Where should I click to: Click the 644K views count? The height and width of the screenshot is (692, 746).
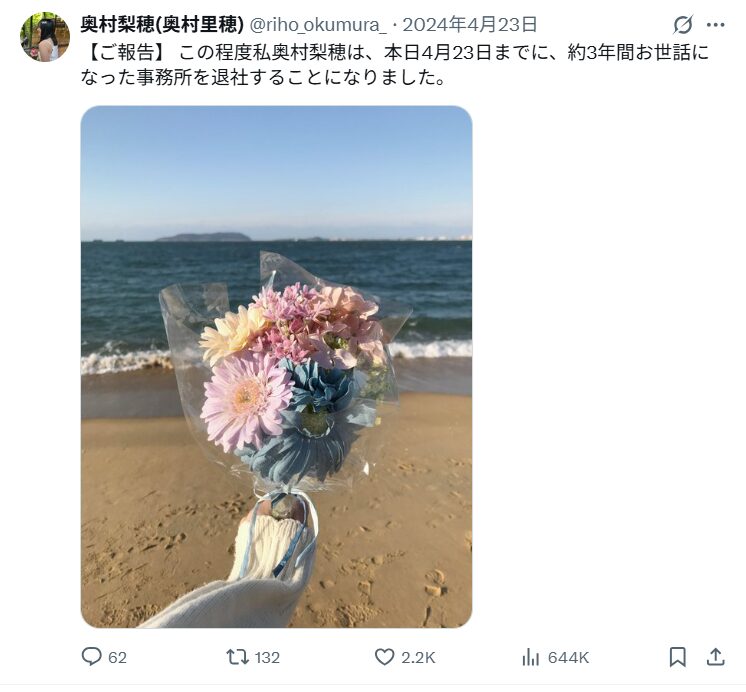point(569,658)
